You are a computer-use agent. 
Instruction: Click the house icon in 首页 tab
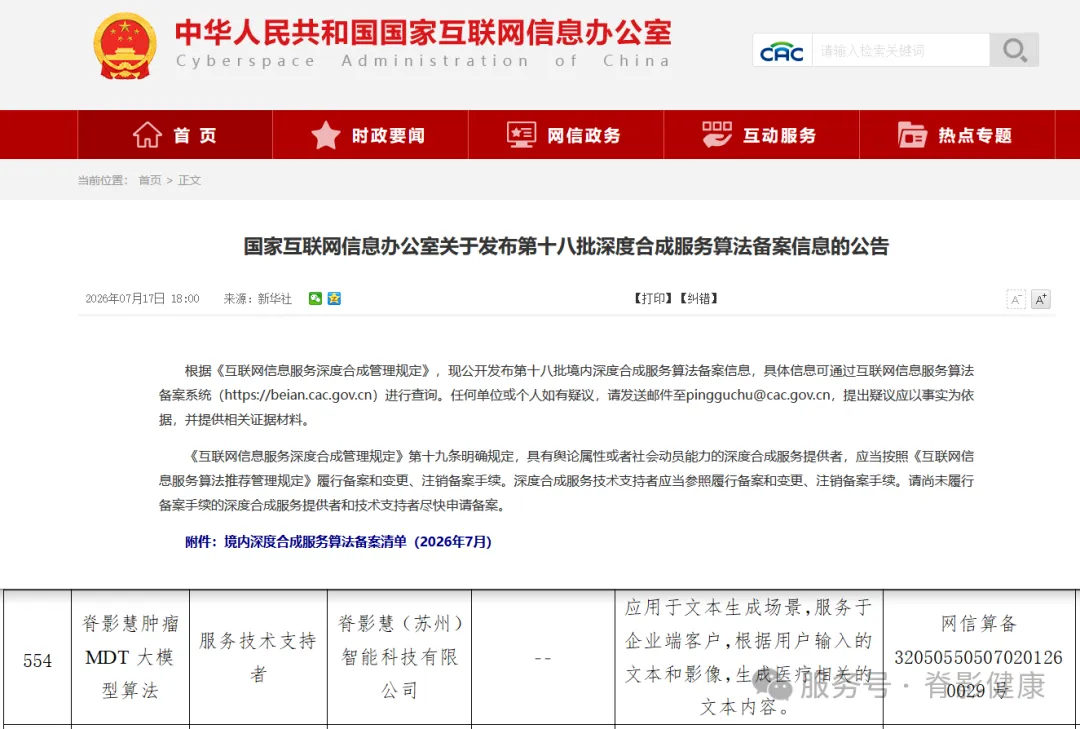[x=147, y=134]
